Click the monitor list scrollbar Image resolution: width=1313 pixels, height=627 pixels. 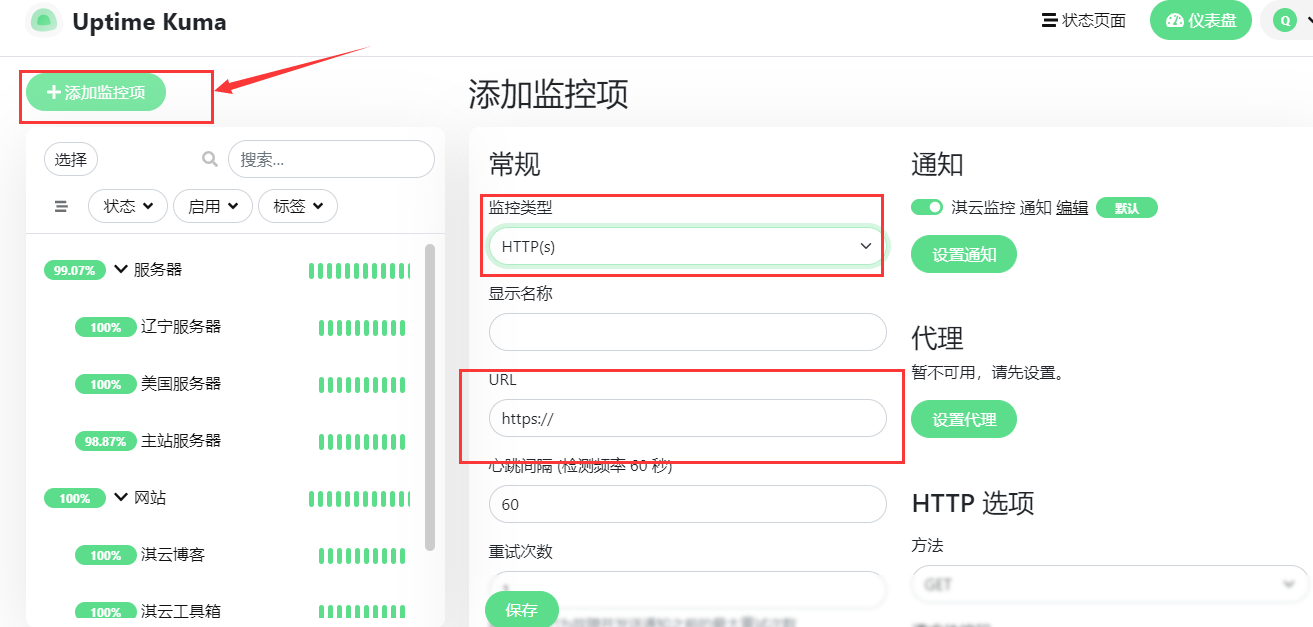430,396
